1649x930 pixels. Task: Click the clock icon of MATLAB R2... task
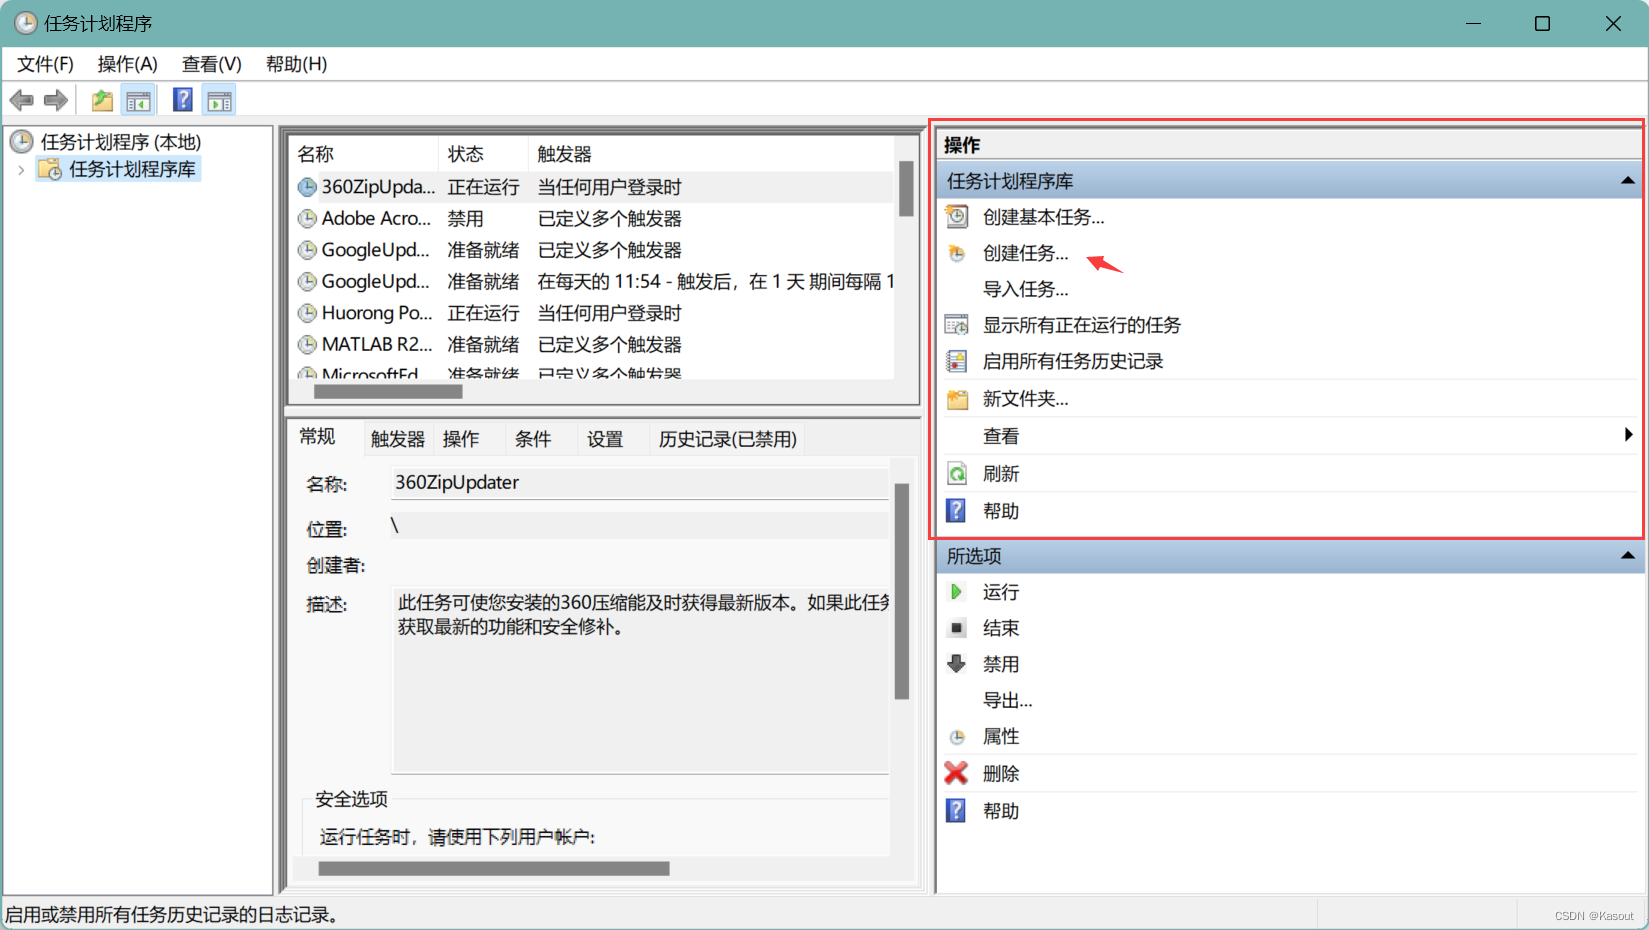tap(307, 345)
